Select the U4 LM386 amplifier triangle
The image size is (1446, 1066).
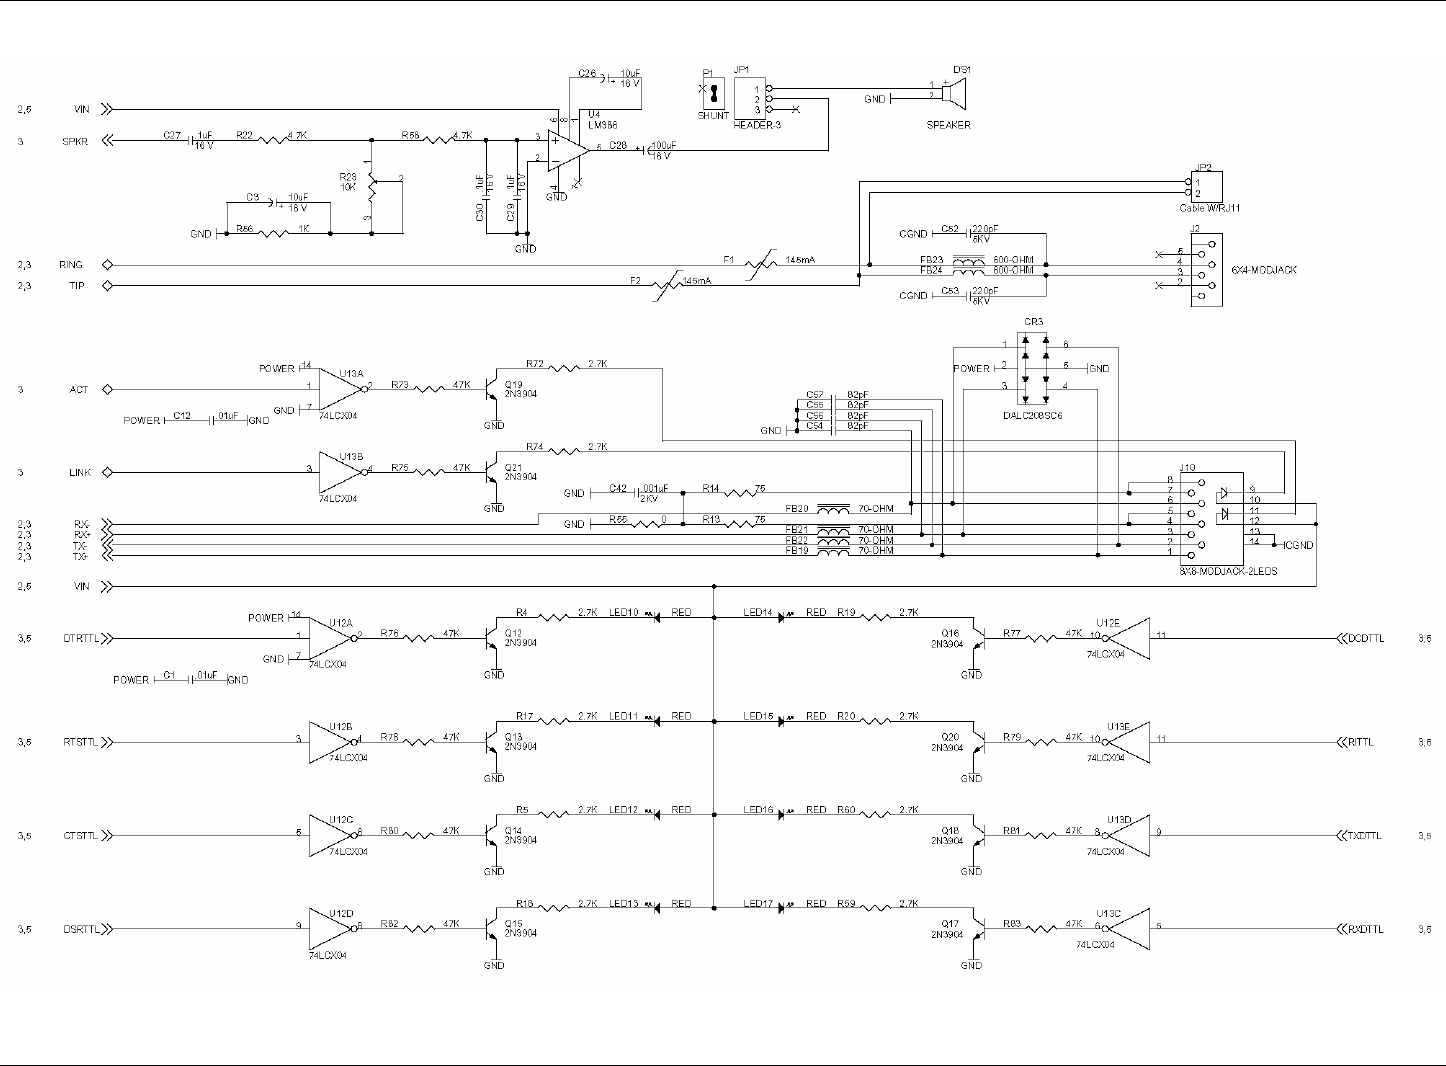(568, 148)
